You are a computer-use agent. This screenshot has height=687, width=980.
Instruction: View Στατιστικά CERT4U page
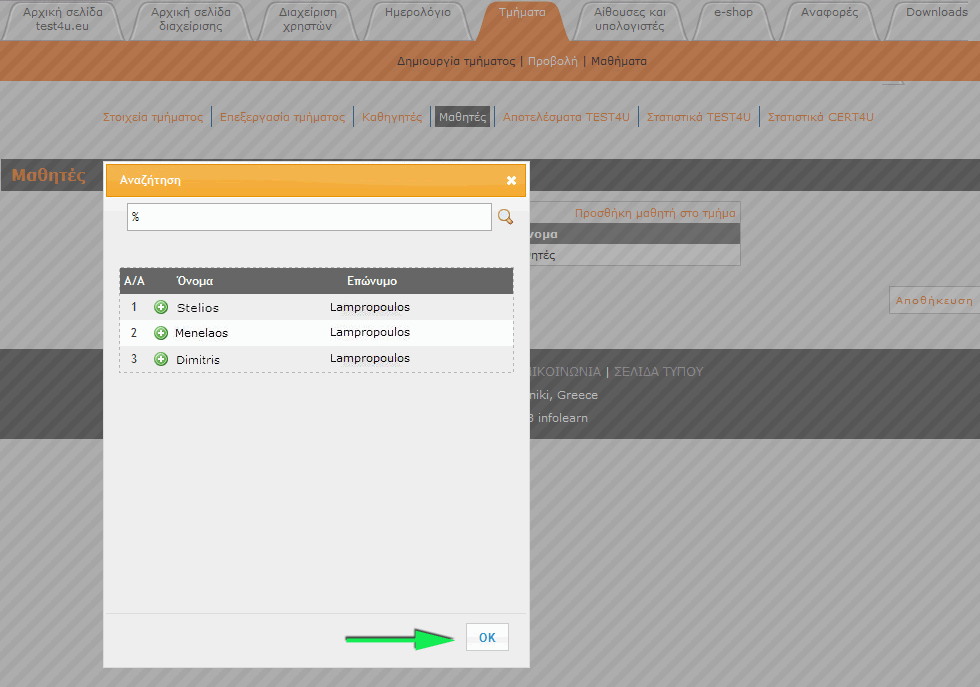click(x=820, y=117)
